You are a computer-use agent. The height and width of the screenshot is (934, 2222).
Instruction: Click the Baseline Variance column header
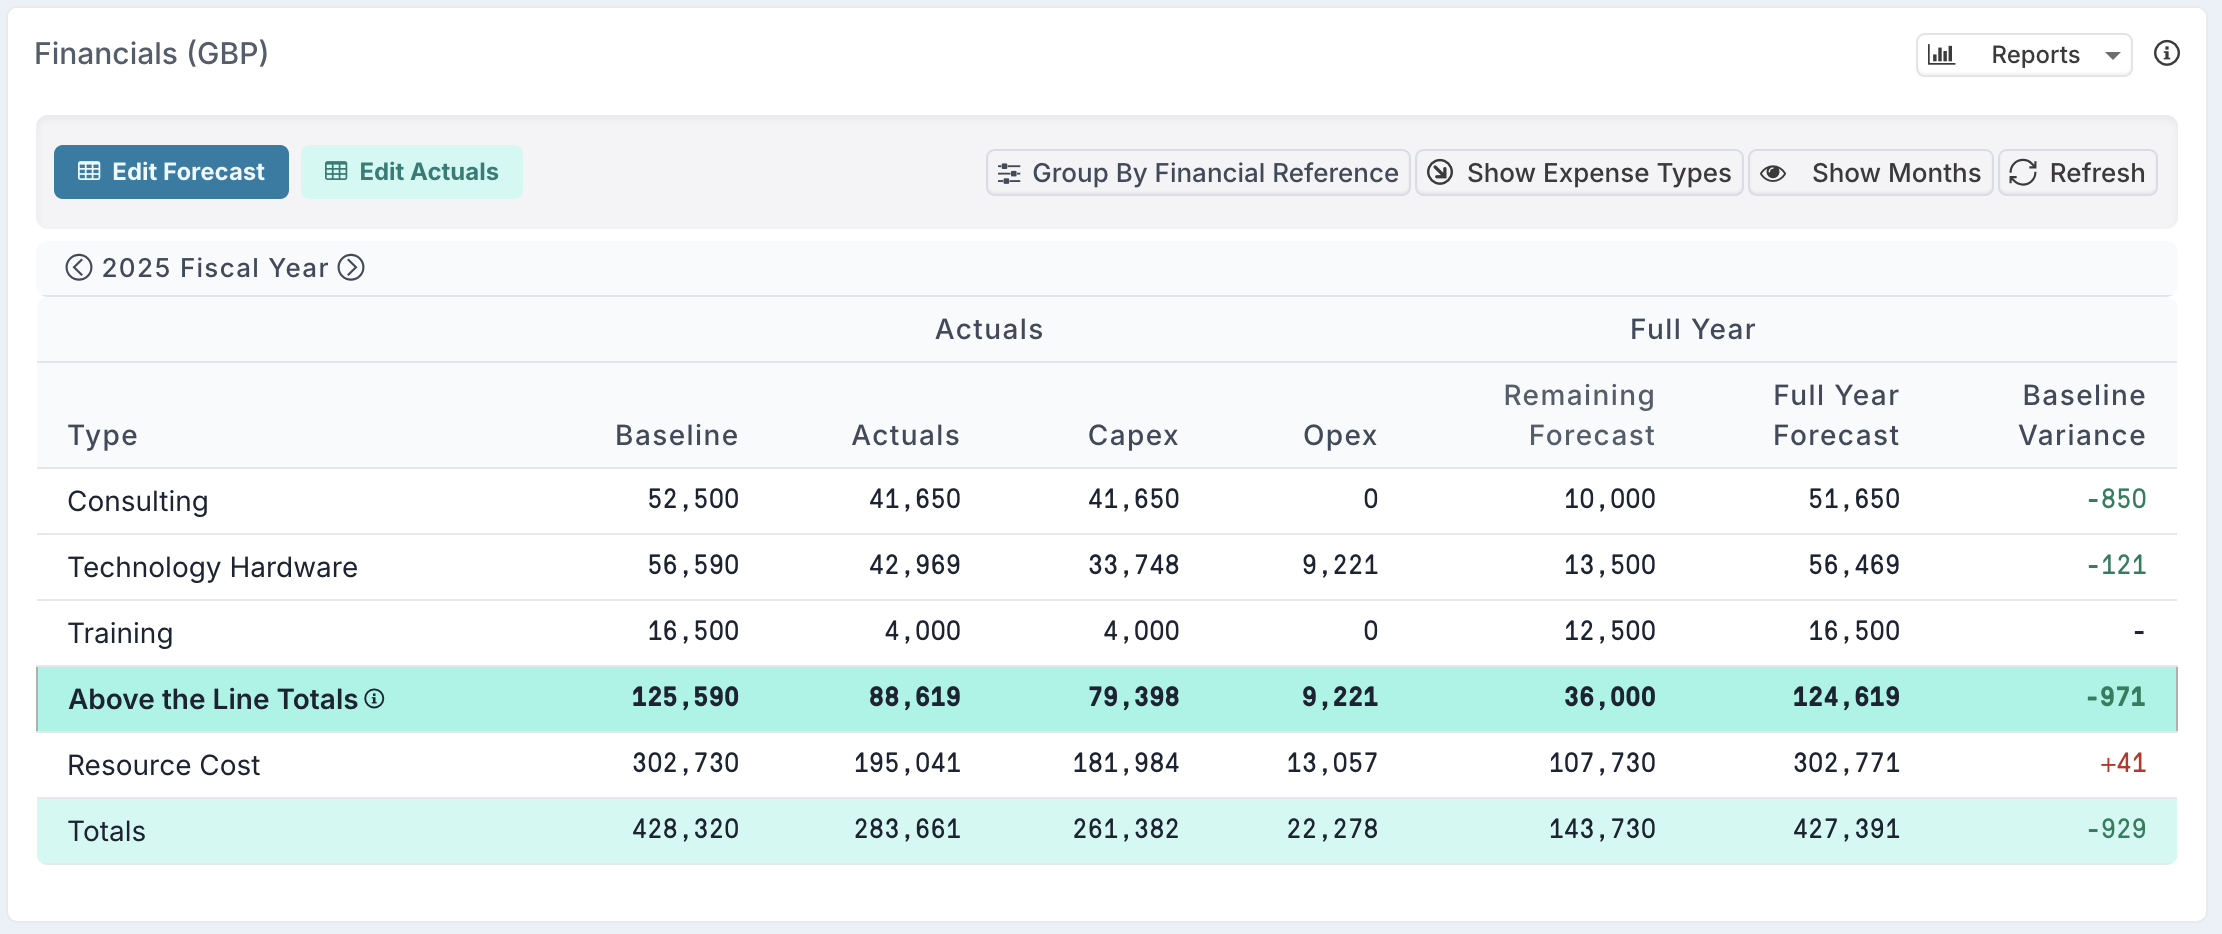pyautogui.click(x=2081, y=415)
